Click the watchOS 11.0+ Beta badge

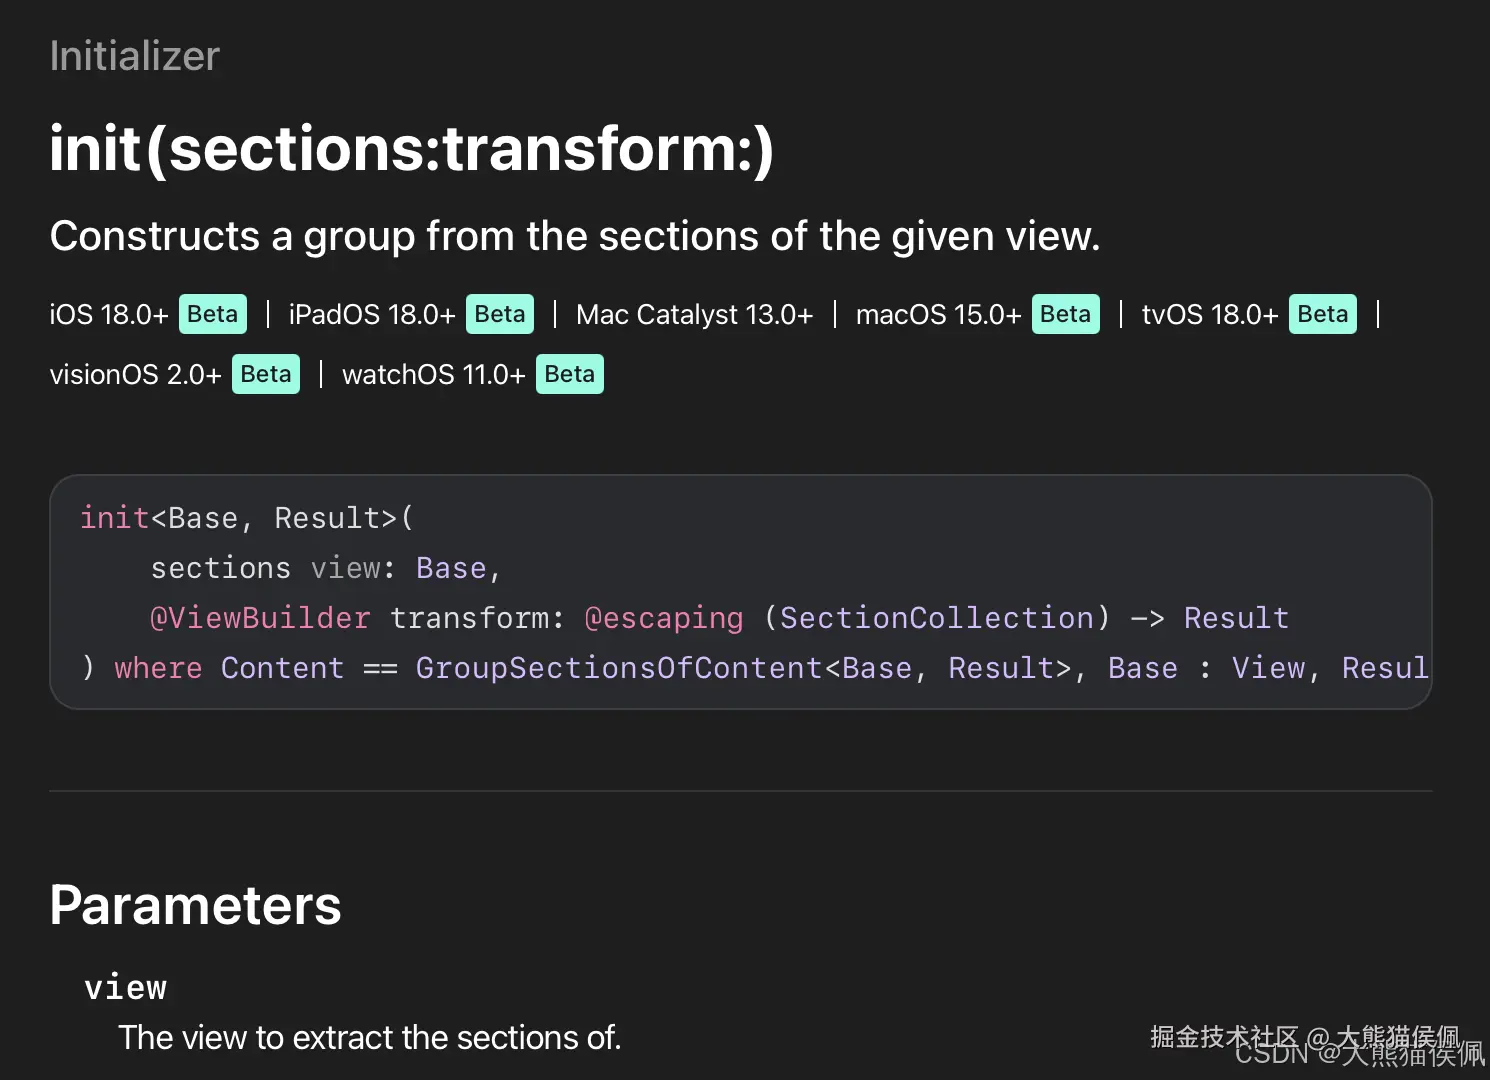[570, 374]
